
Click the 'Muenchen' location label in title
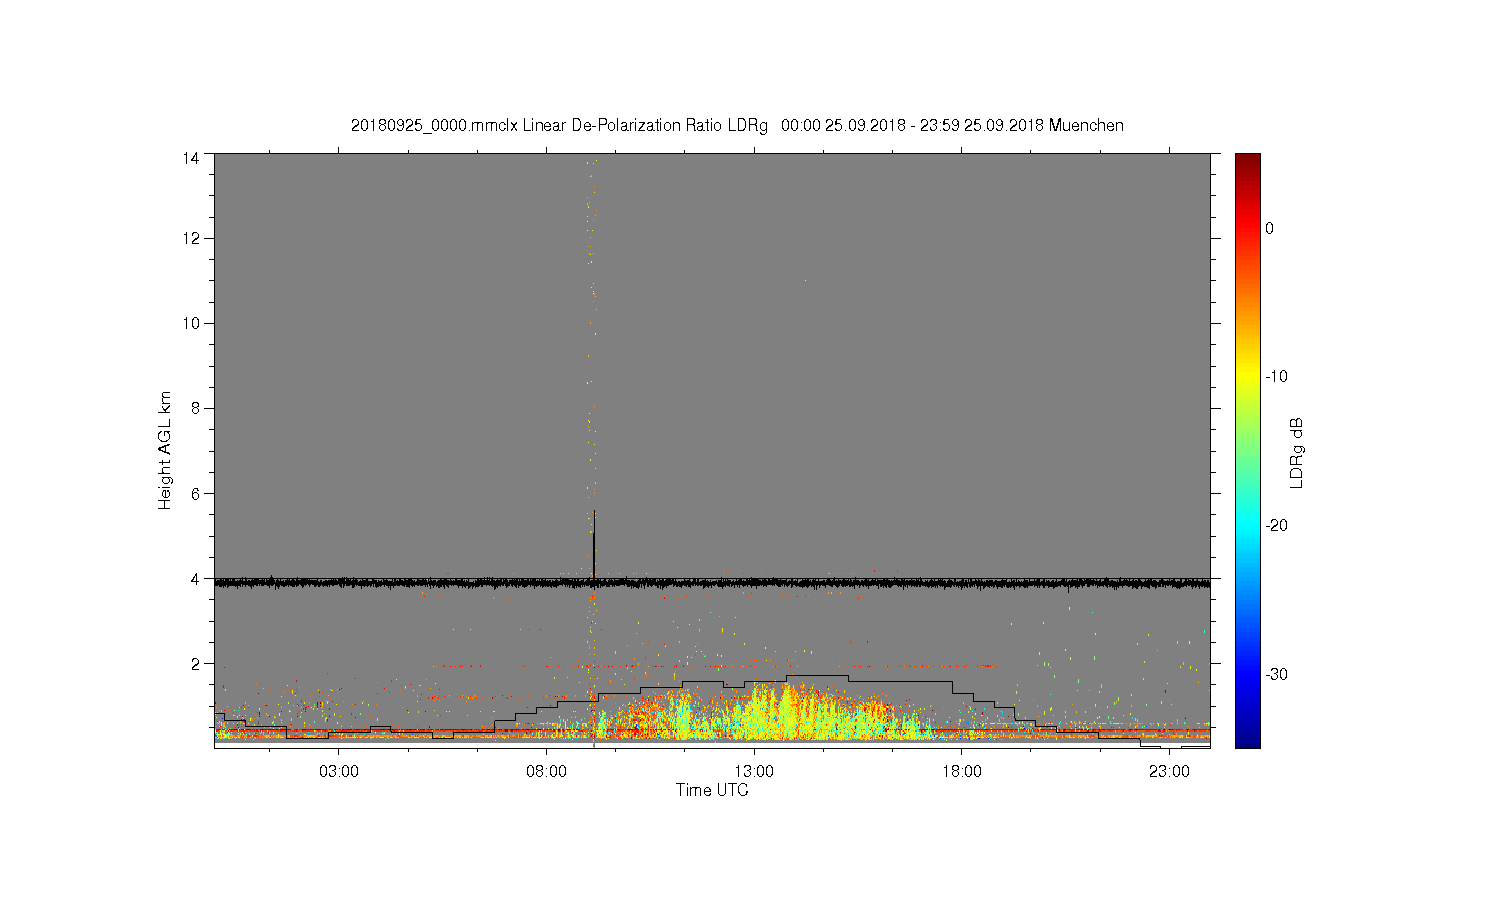[1086, 125]
